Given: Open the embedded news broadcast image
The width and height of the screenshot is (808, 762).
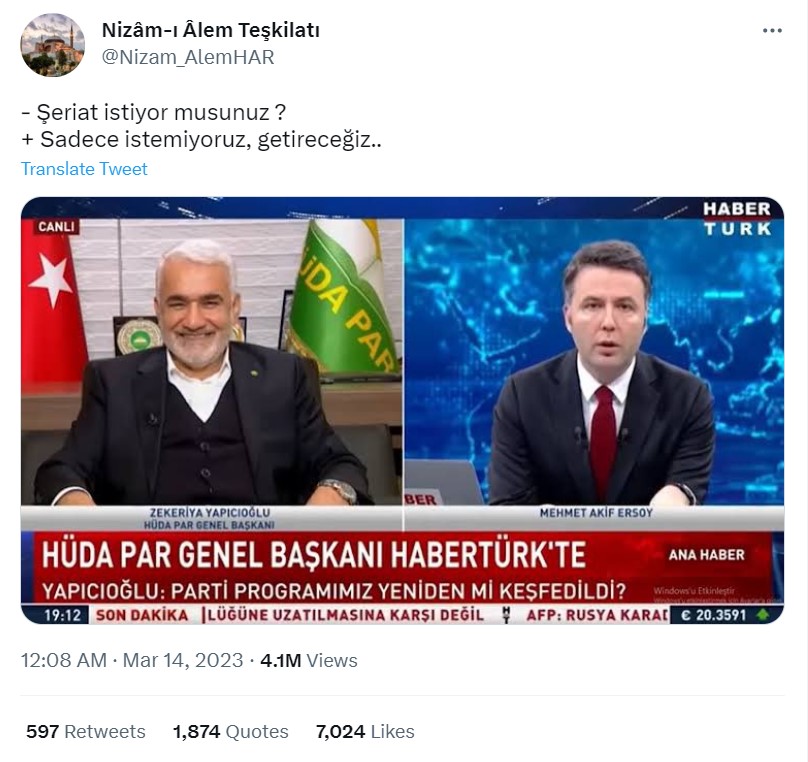Looking at the screenshot, I should (x=402, y=410).
